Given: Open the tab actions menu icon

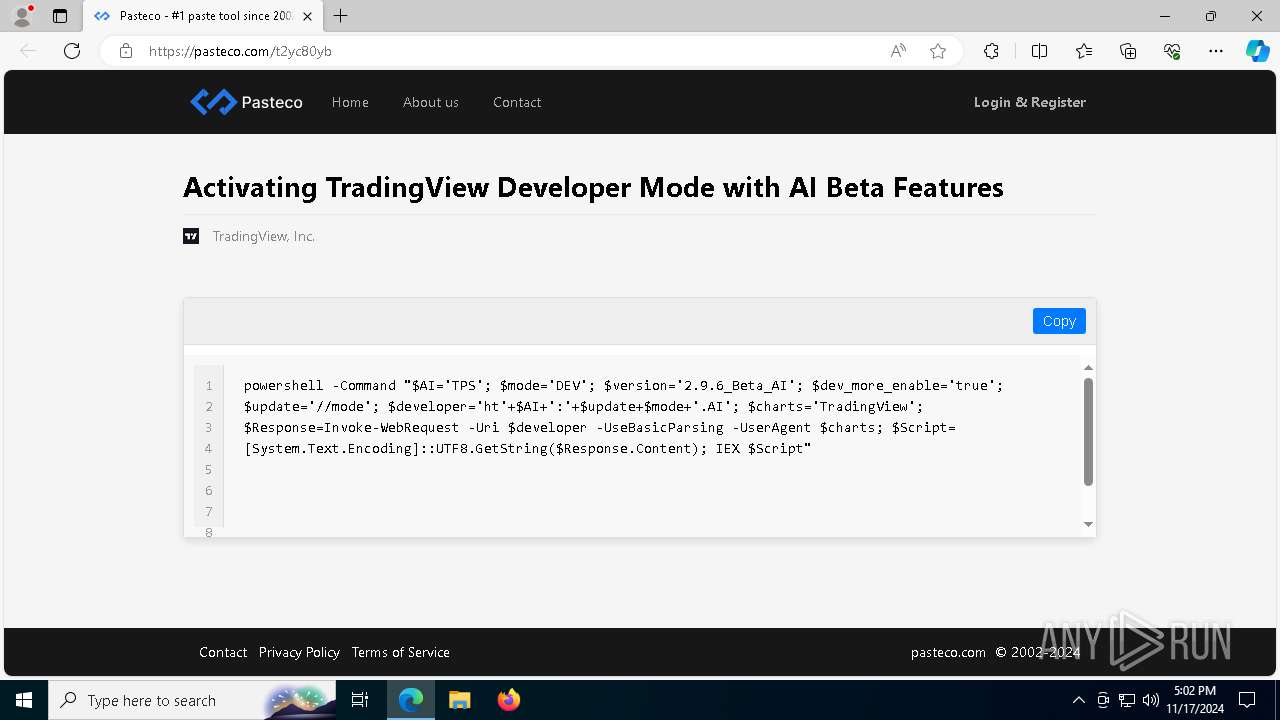Looking at the screenshot, I should click(x=60, y=16).
